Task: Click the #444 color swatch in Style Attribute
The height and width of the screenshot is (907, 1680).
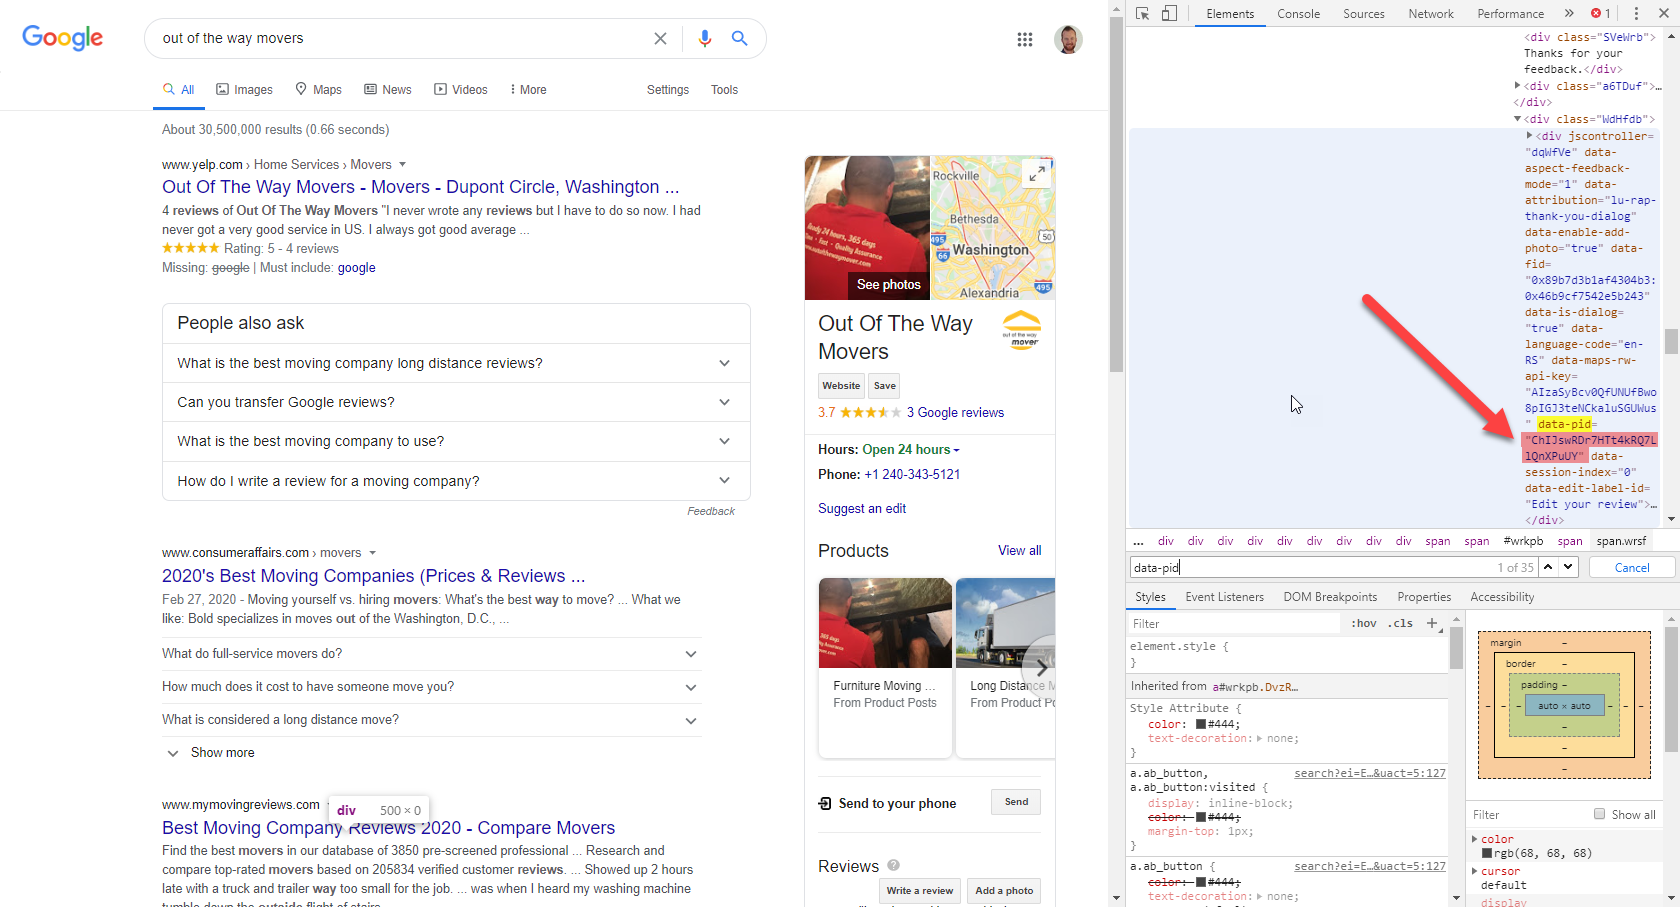Action: pos(1201,724)
